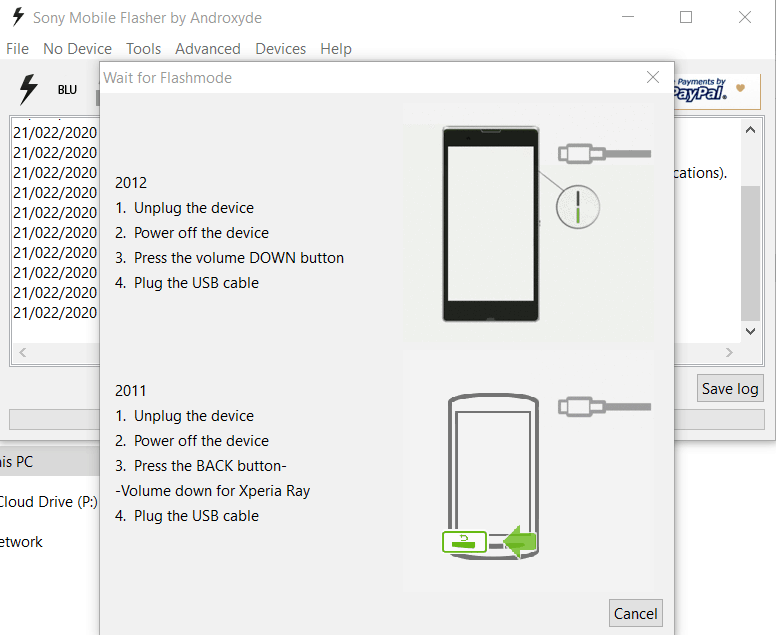The image size is (776, 635).
Task: Click the '2011' heading text
Action: click(x=131, y=391)
